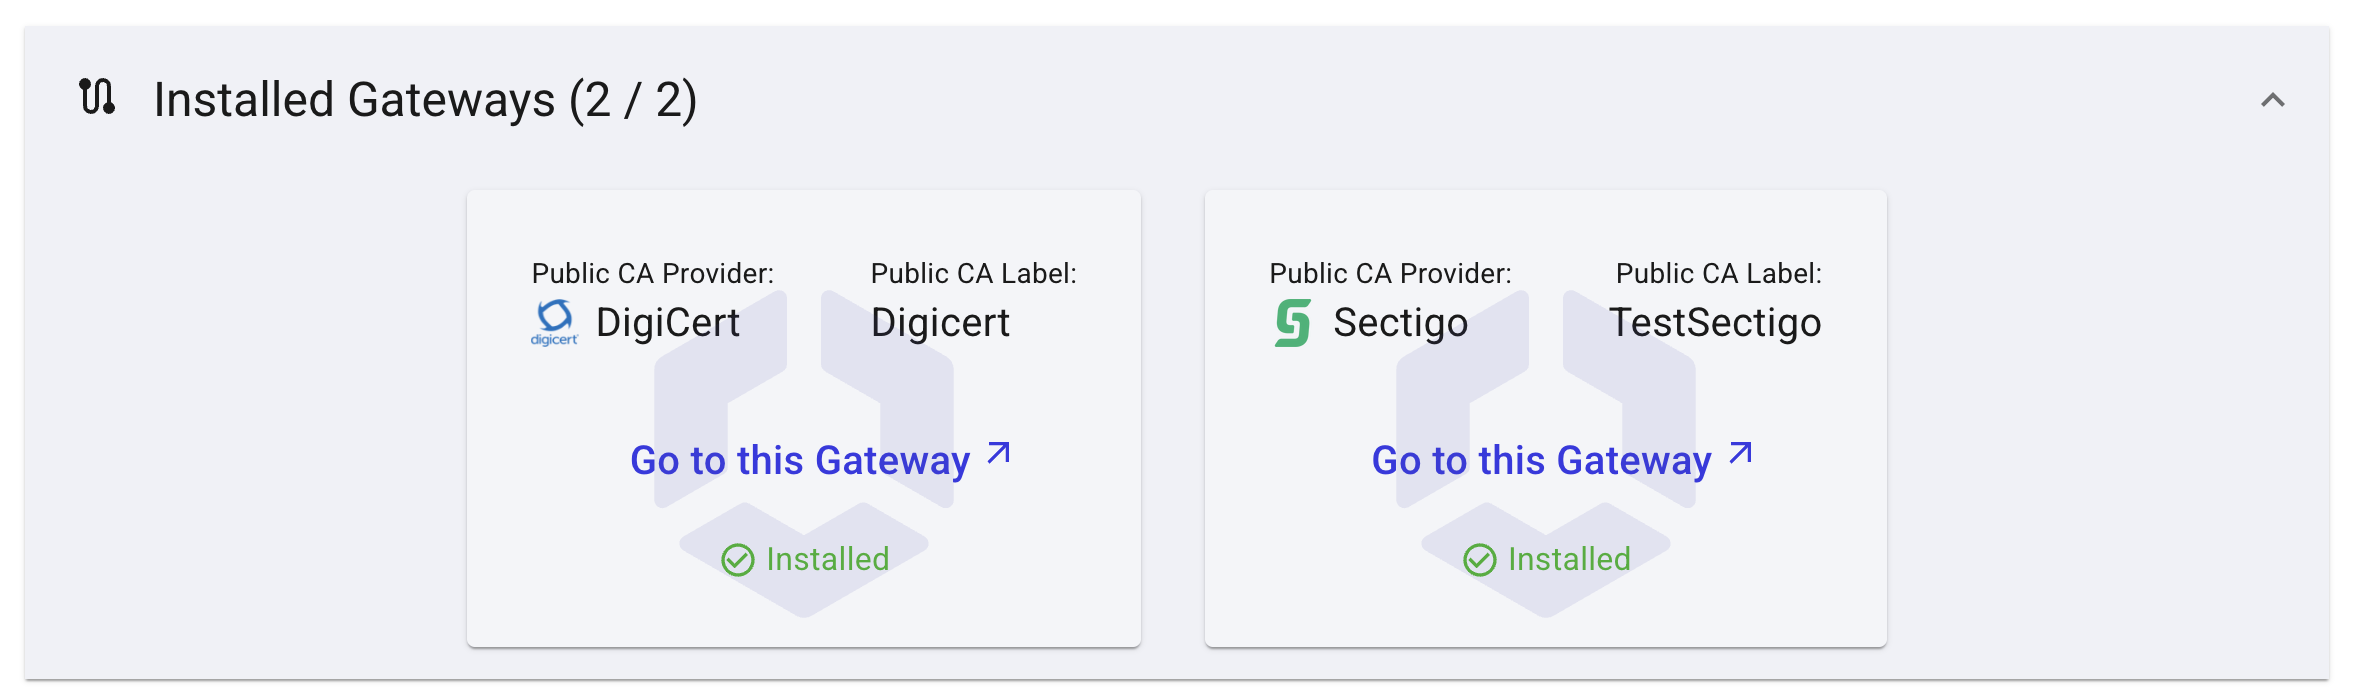The height and width of the screenshot is (692, 2358).
Task: Click the Public CA Label heading on the Sectigo card
Action: (x=1718, y=273)
